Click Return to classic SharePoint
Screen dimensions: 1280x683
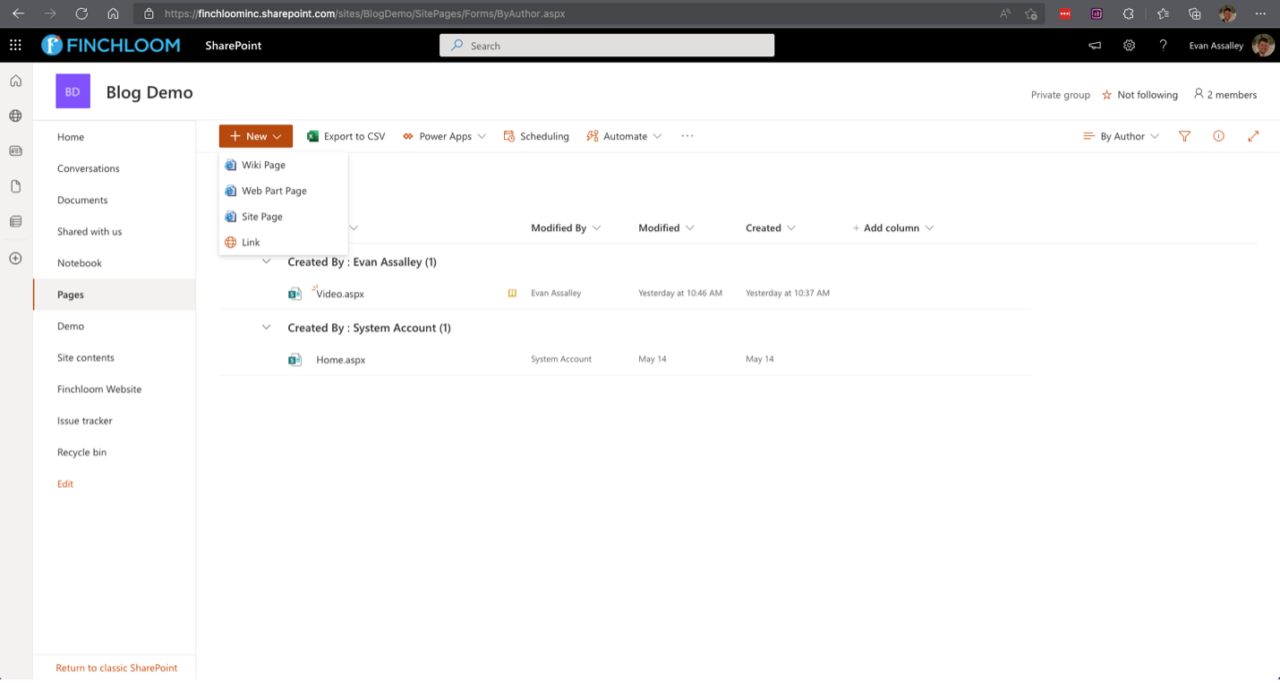[x=115, y=667]
